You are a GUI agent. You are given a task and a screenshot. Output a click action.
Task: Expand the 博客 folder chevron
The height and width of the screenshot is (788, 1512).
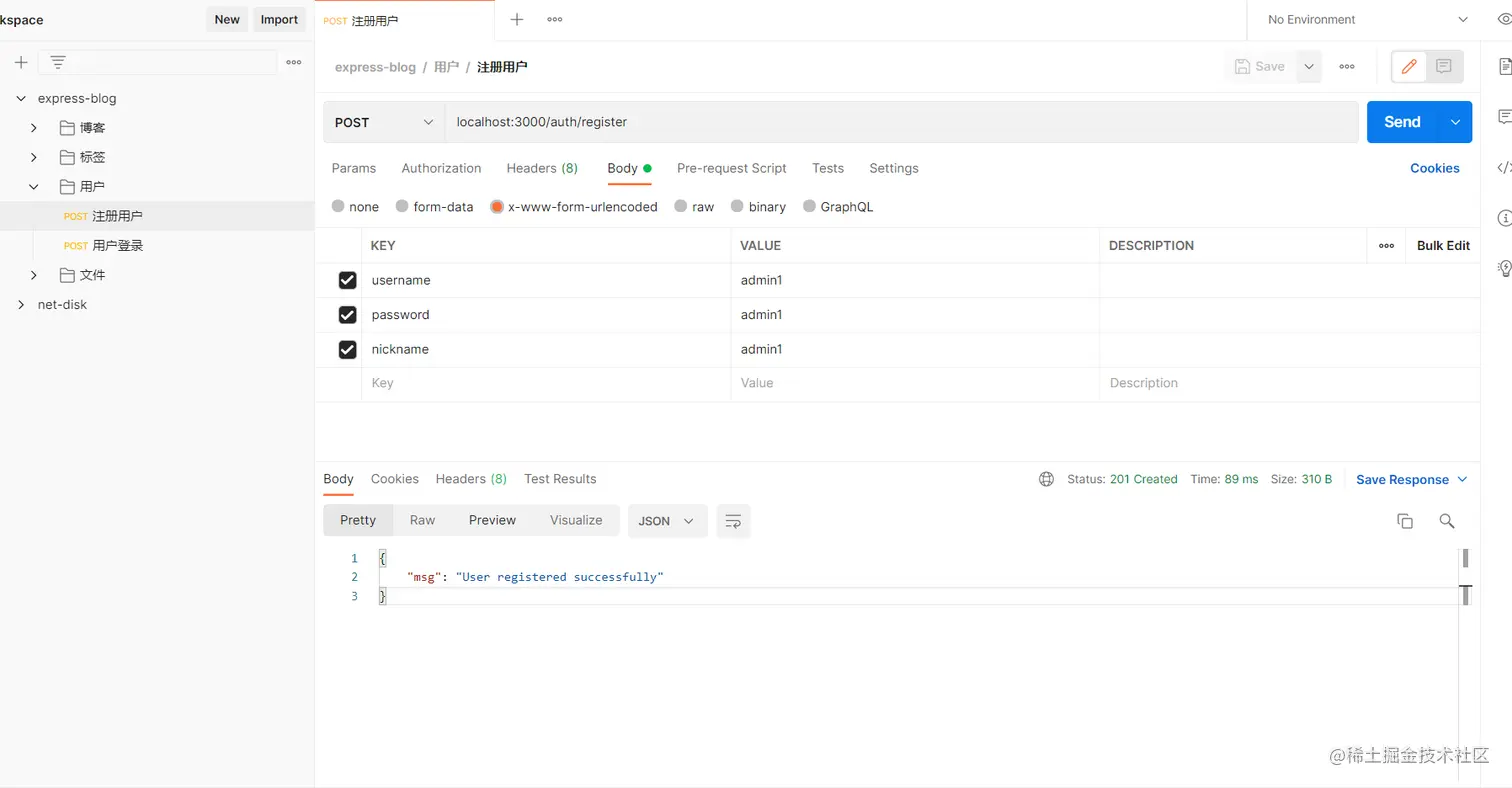coord(34,128)
